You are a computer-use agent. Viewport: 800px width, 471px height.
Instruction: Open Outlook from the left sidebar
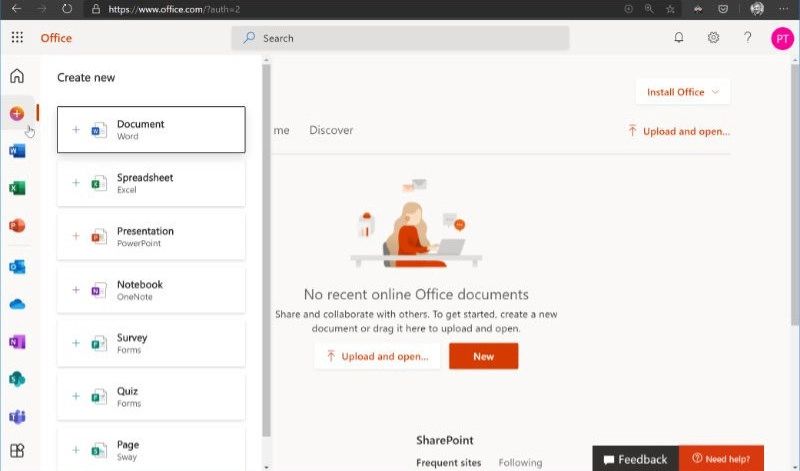(x=17, y=267)
